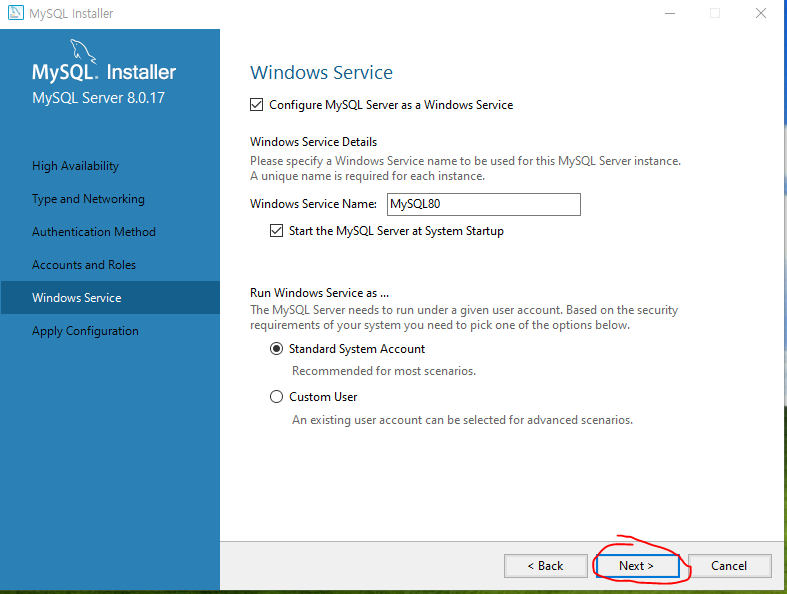
Task: Click the Windows Service page heading
Action: coord(321,73)
